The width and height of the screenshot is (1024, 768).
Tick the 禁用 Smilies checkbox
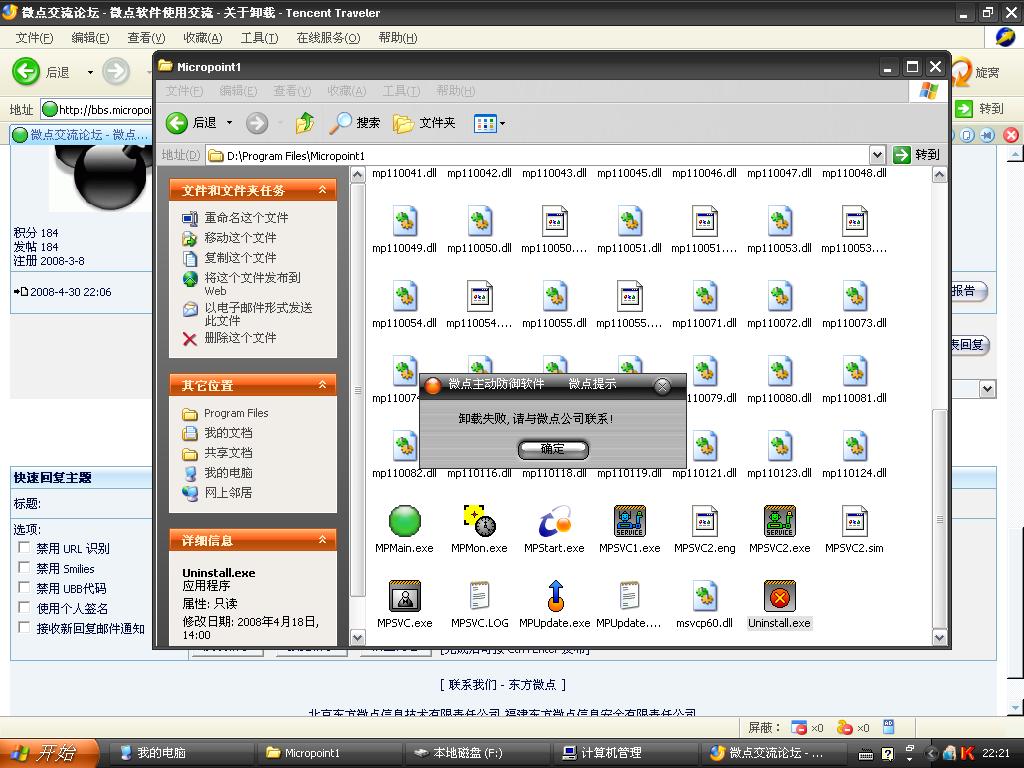[x=24, y=568]
